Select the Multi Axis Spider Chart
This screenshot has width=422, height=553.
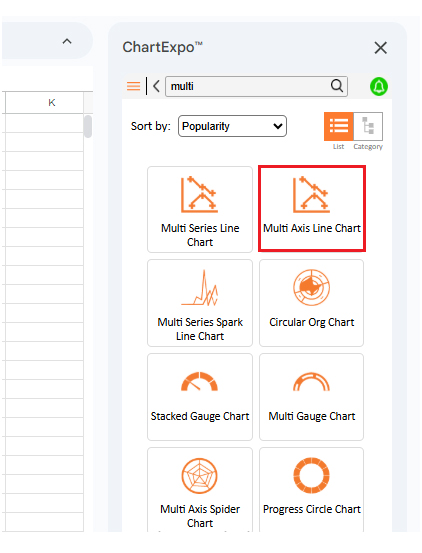pos(200,490)
